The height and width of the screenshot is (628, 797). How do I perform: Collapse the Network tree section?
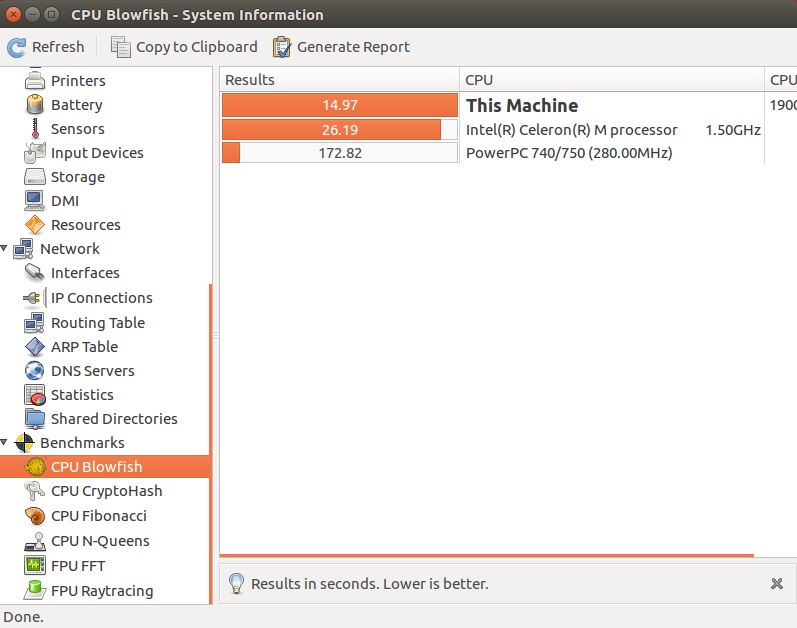6,249
